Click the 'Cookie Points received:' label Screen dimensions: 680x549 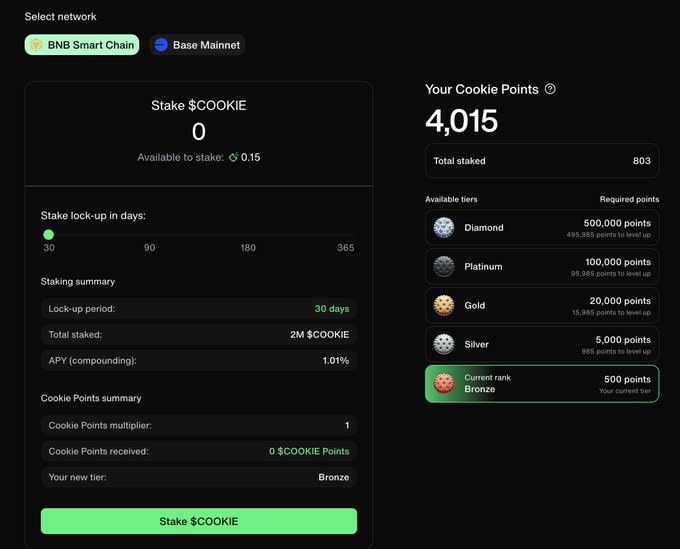point(98,451)
